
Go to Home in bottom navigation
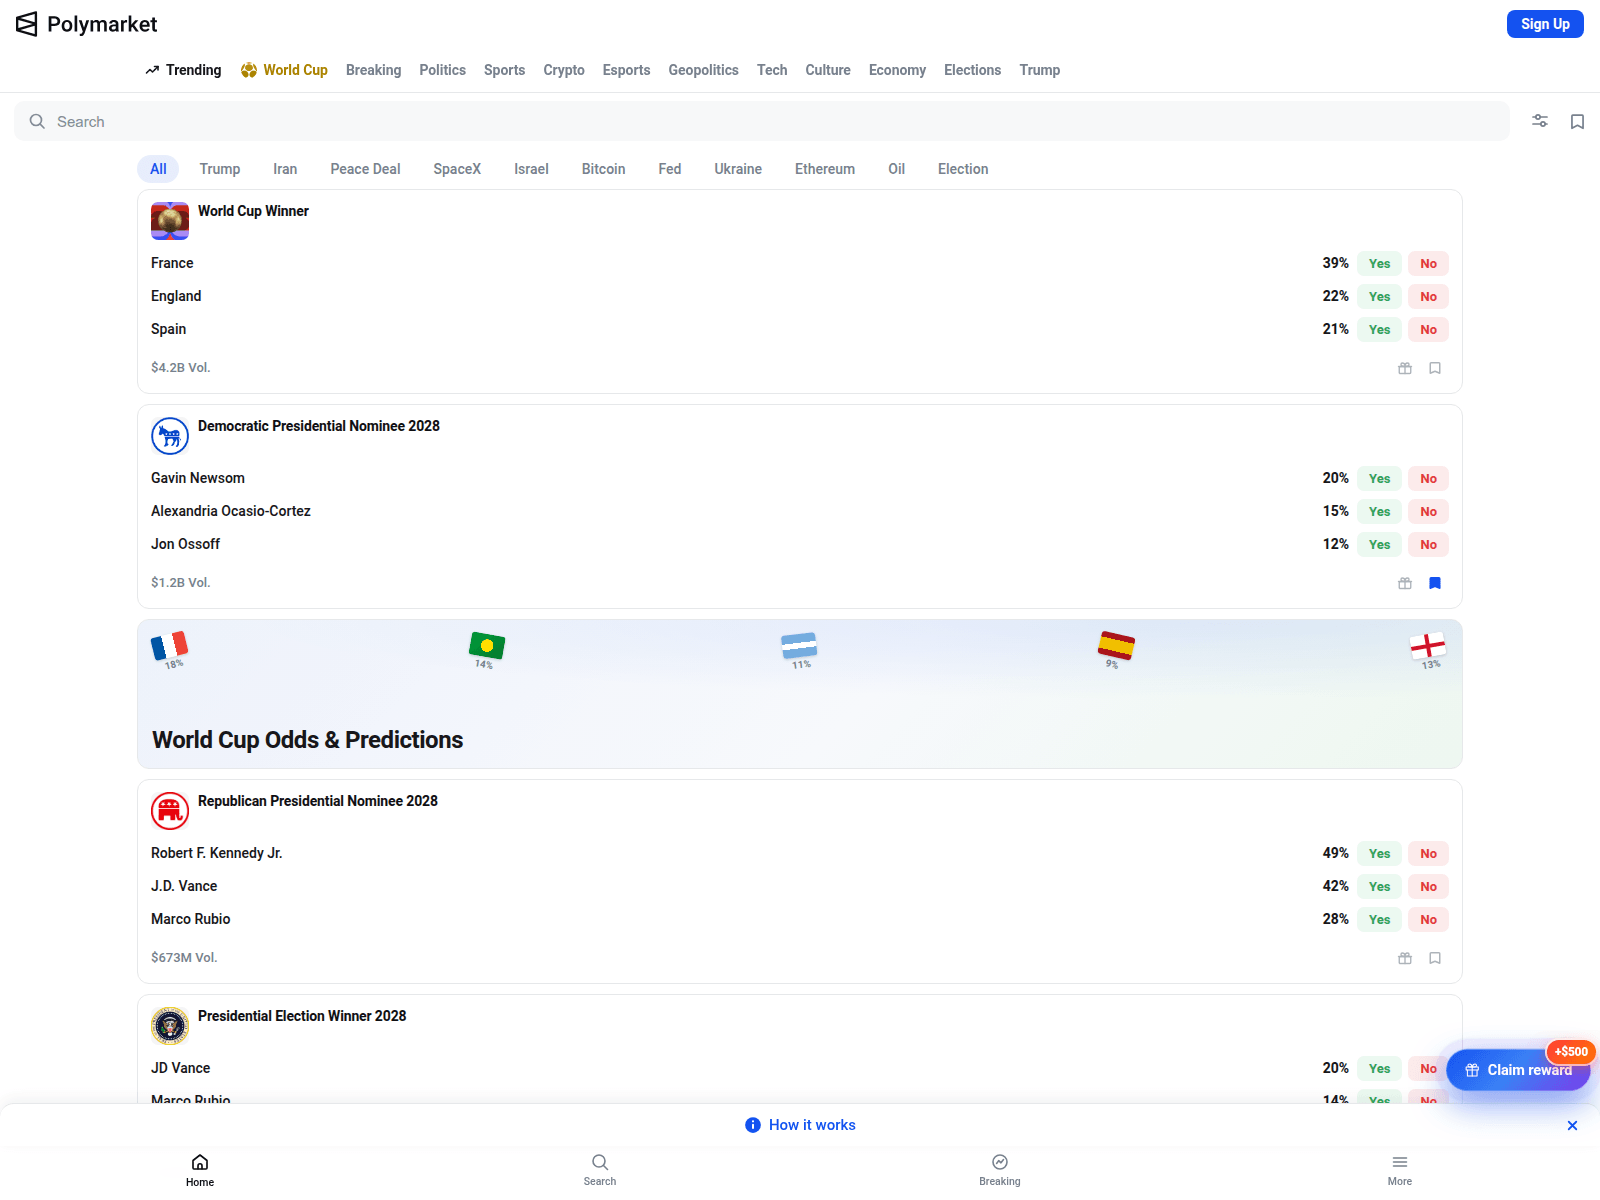click(200, 1170)
